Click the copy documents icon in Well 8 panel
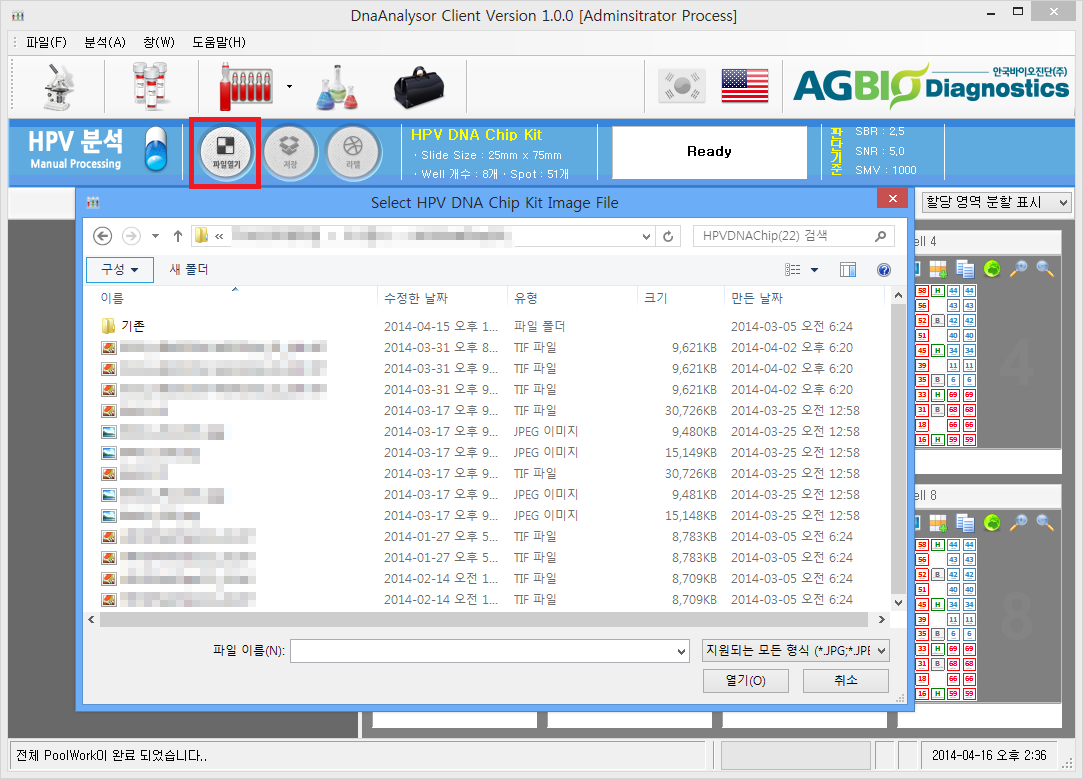The width and height of the screenshot is (1083, 779). click(965, 523)
